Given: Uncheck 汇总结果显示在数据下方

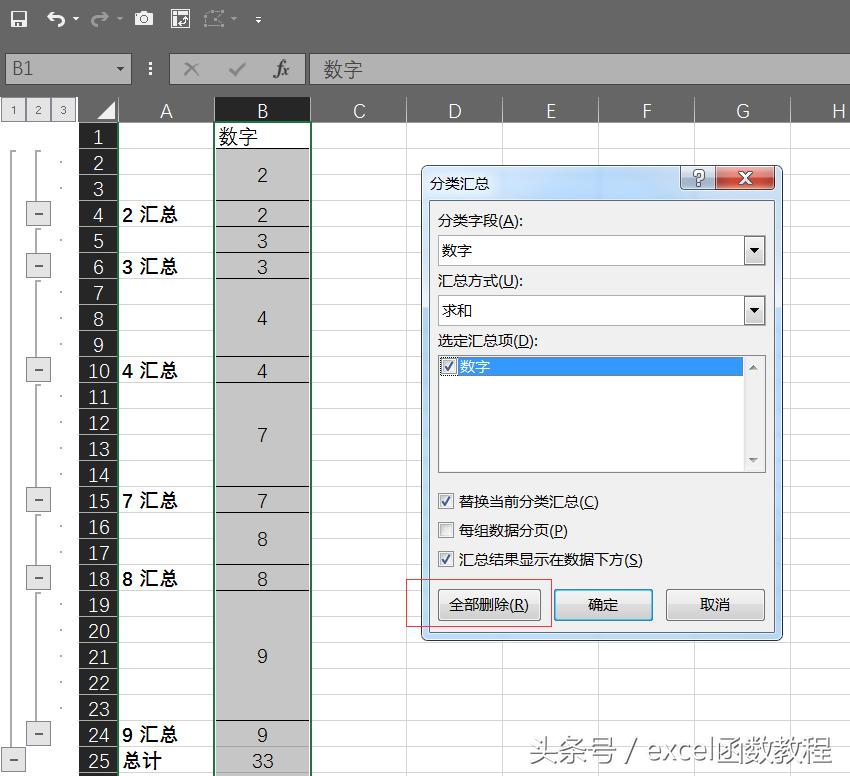Looking at the screenshot, I should 445,560.
